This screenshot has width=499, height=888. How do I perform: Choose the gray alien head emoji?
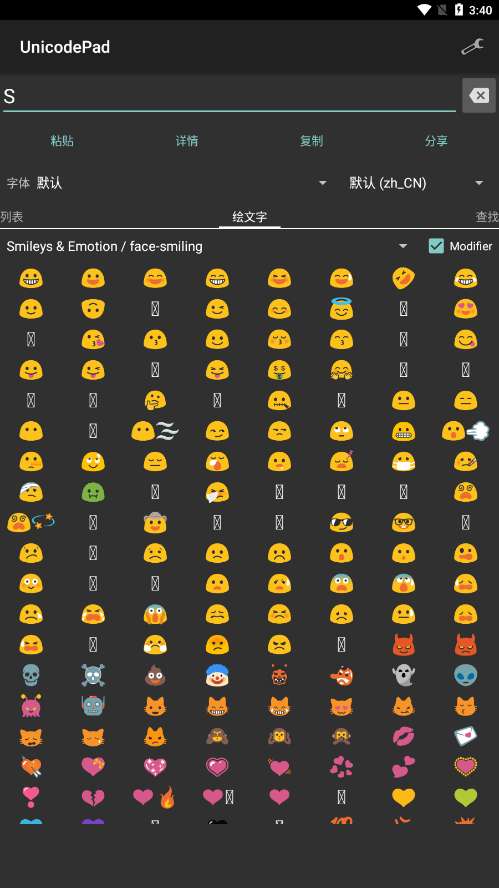pyautogui.click(x=466, y=675)
